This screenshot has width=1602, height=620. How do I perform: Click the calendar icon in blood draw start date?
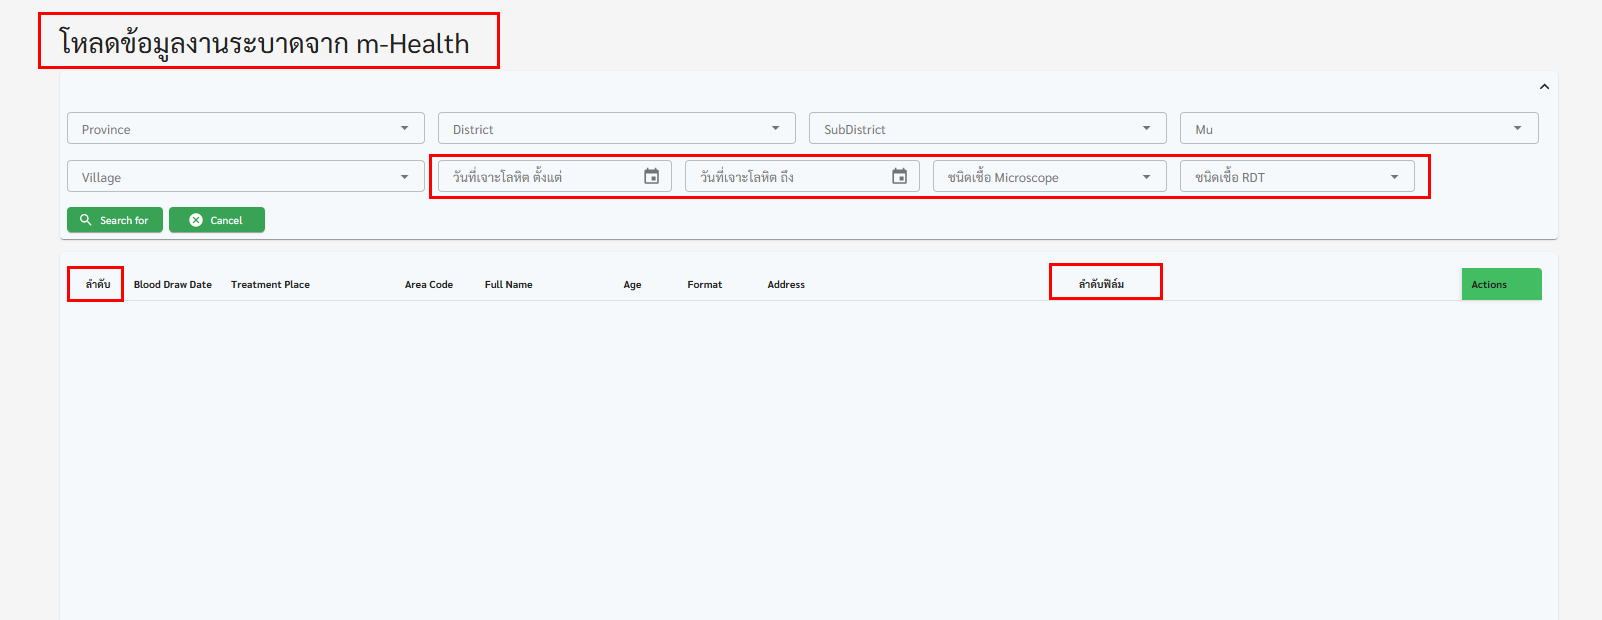(x=651, y=177)
